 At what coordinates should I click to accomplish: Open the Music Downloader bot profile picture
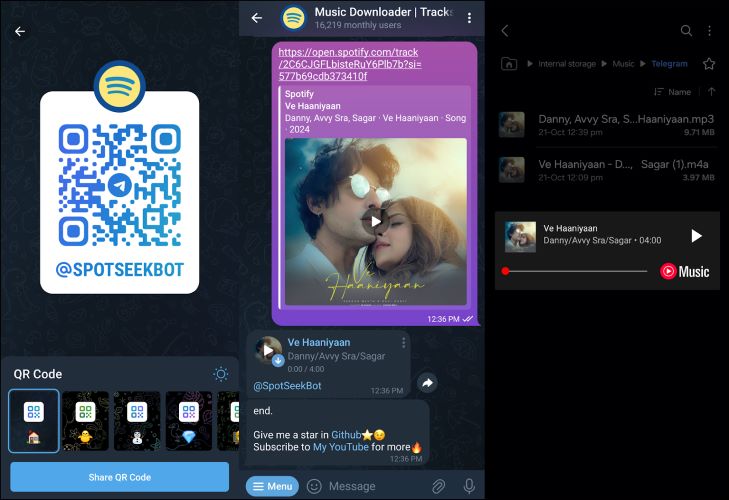[x=294, y=18]
